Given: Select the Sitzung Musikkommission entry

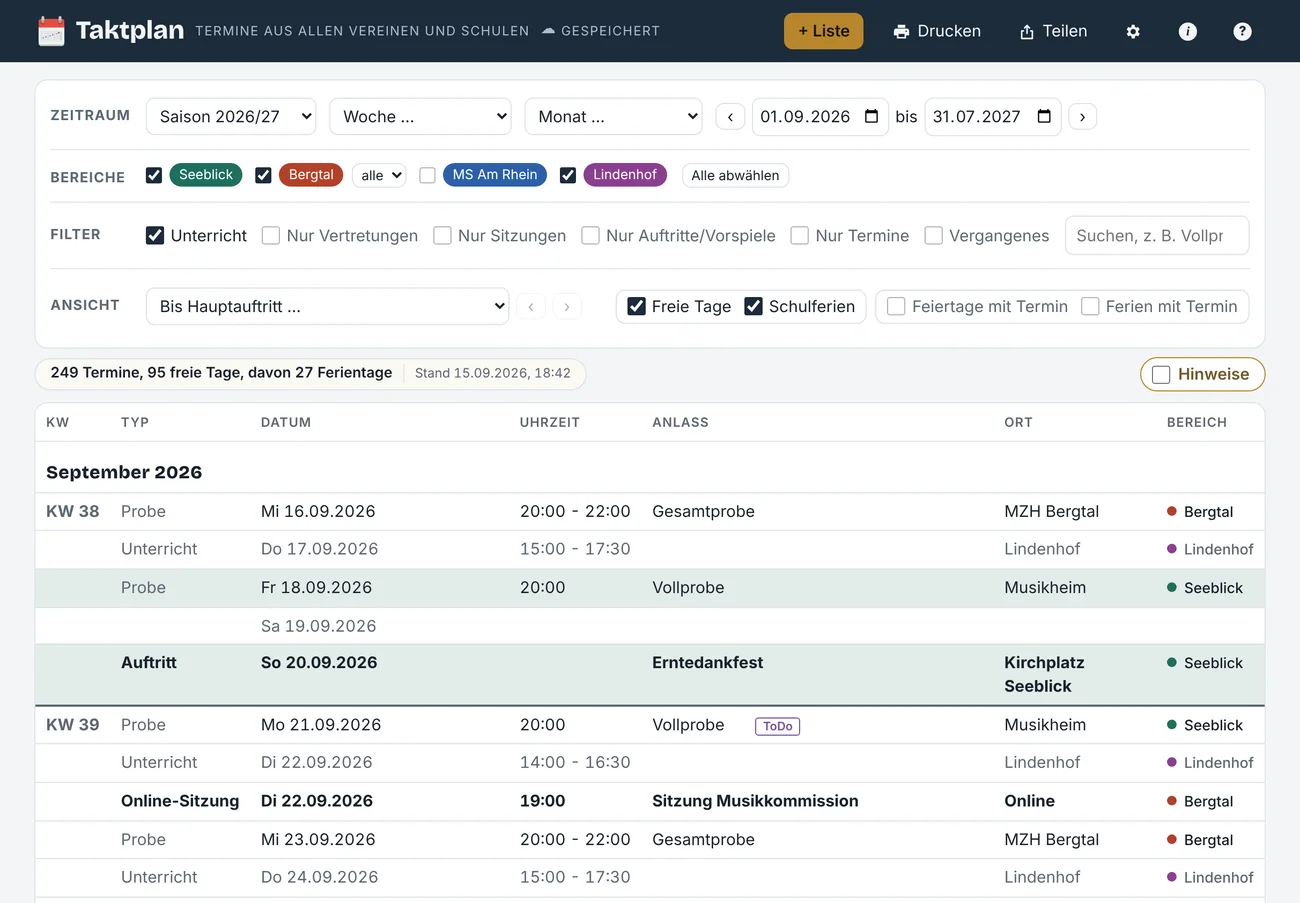Looking at the screenshot, I should coord(650,801).
